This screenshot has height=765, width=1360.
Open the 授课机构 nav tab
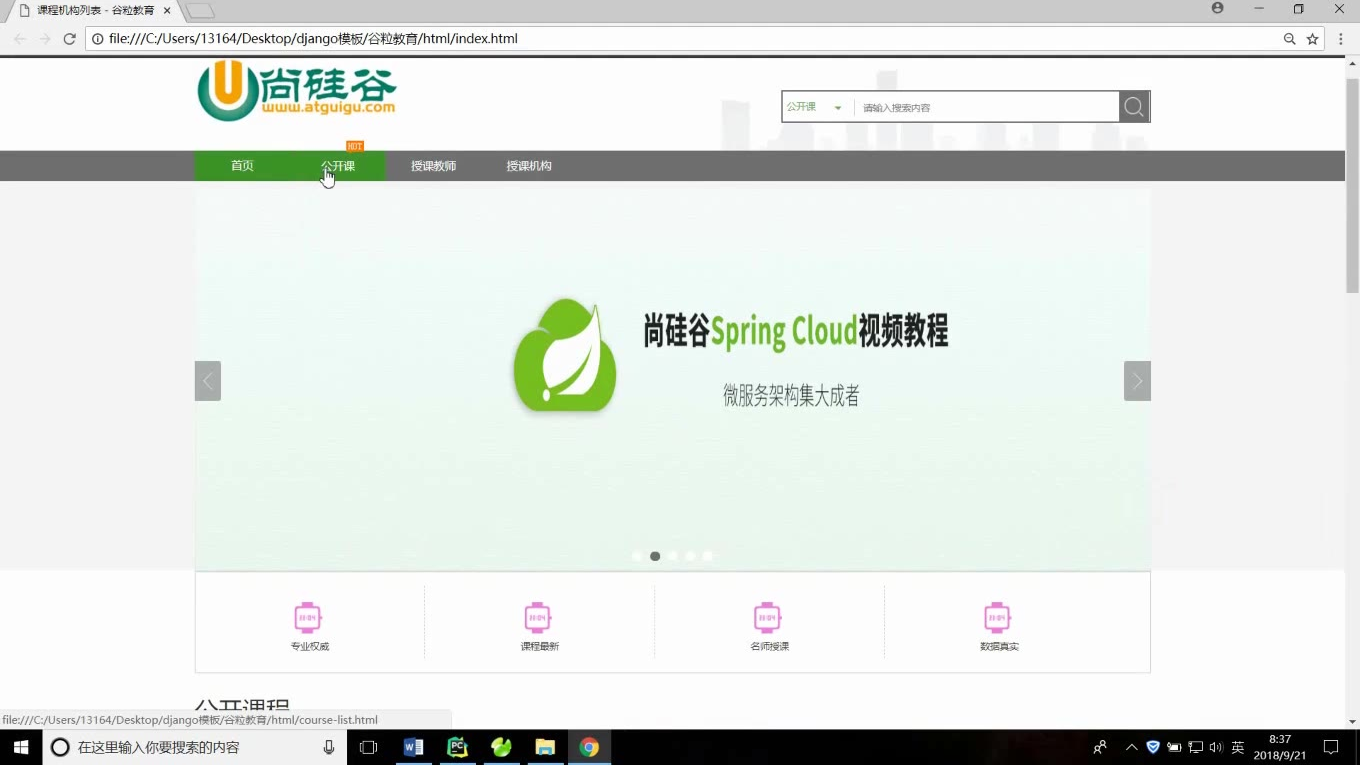(x=529, y=166)
